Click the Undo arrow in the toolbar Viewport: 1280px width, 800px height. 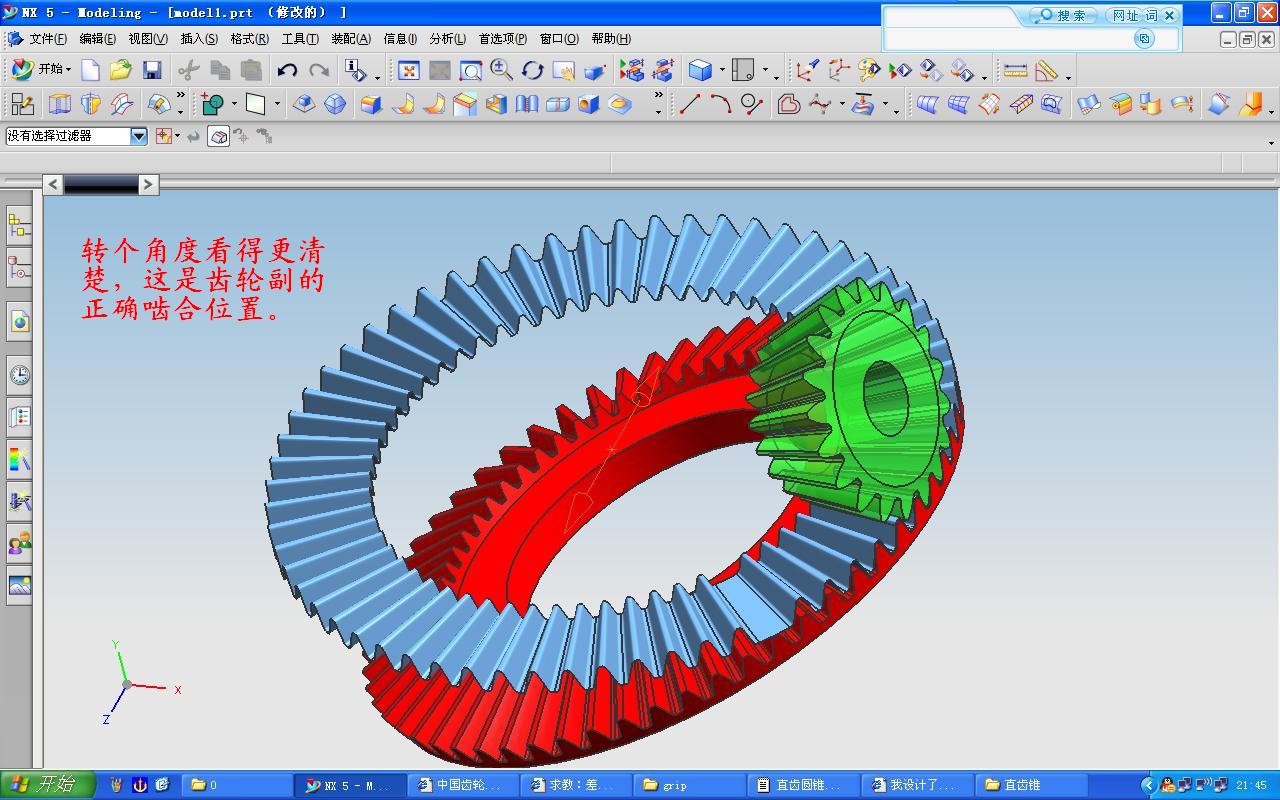pos(287,70)
